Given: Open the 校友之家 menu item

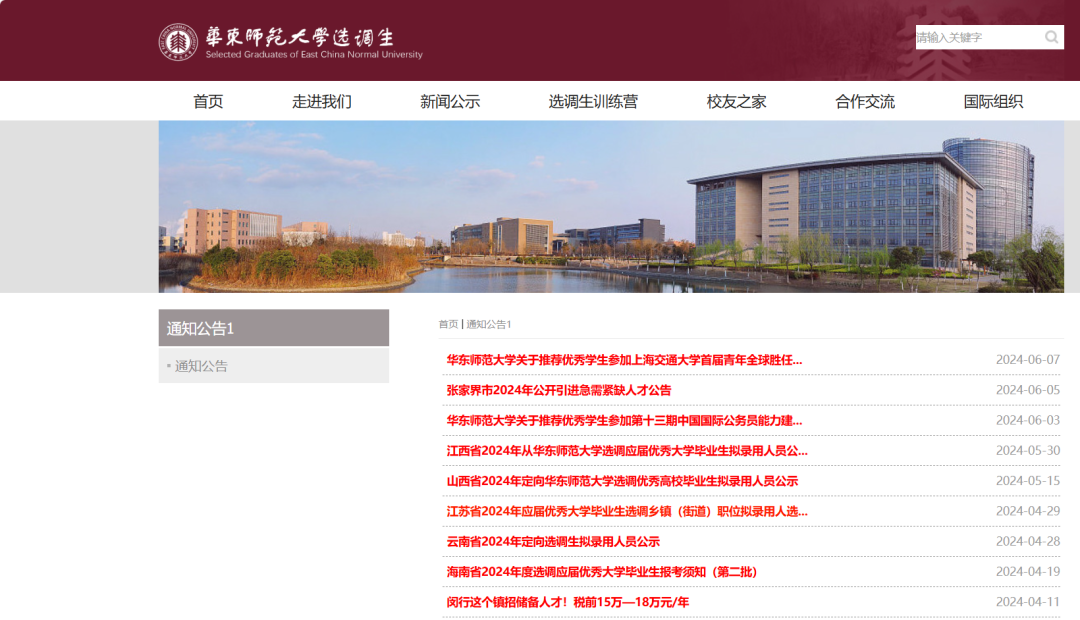Looking at the screenshot, I should click(736, 101).
